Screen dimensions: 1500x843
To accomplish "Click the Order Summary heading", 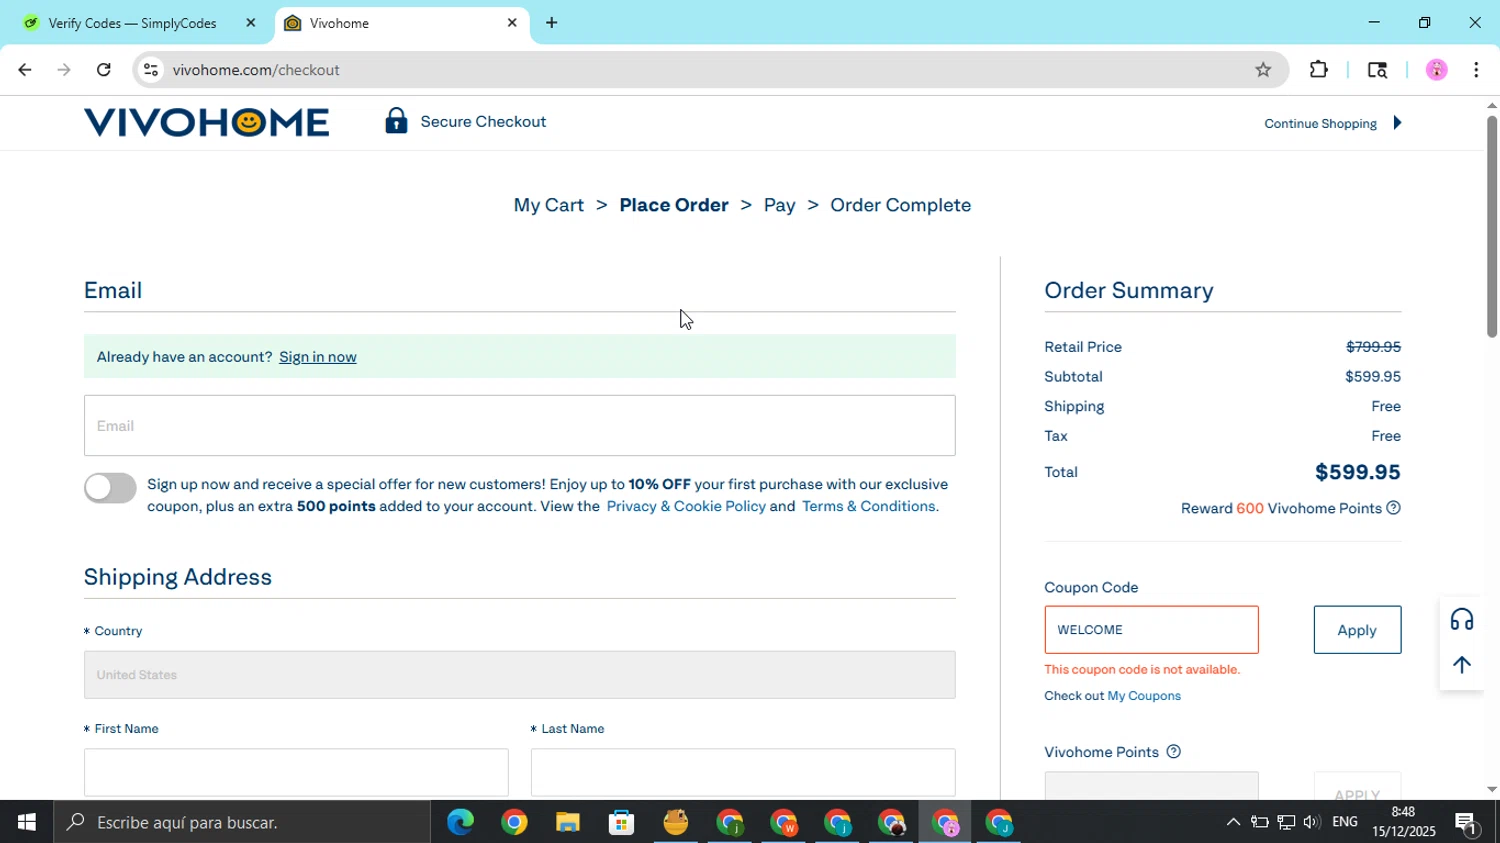I will [1129, 290].
